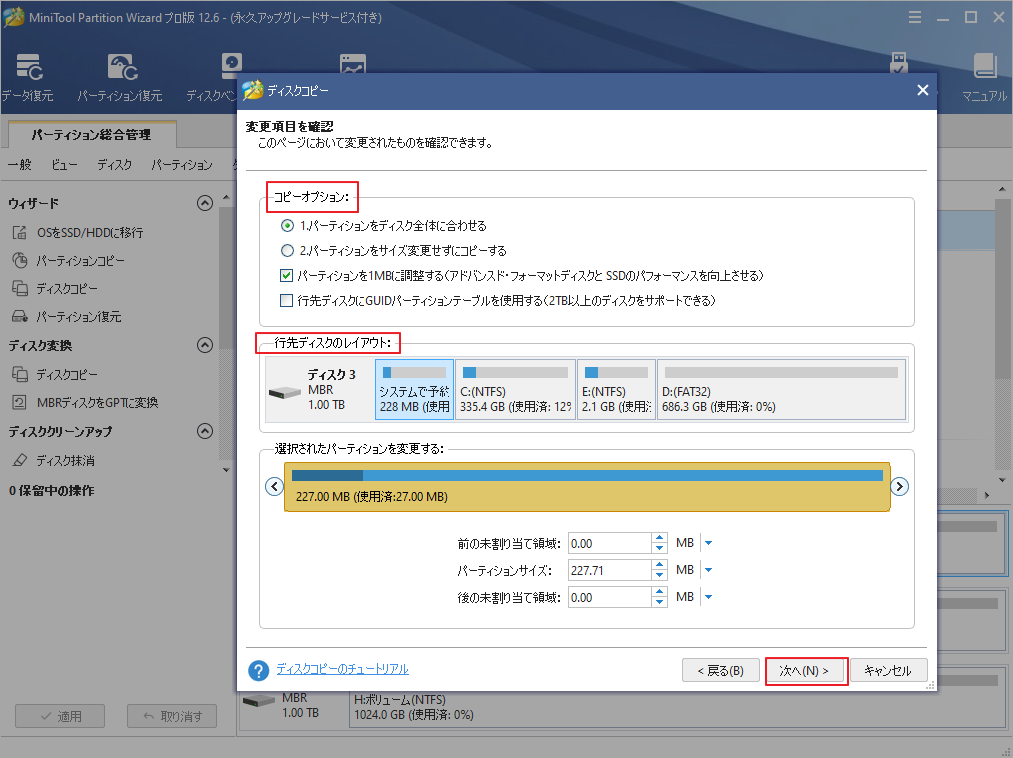Switch to the ビュー menu
Screen dimensions: 1013x758
64,165
